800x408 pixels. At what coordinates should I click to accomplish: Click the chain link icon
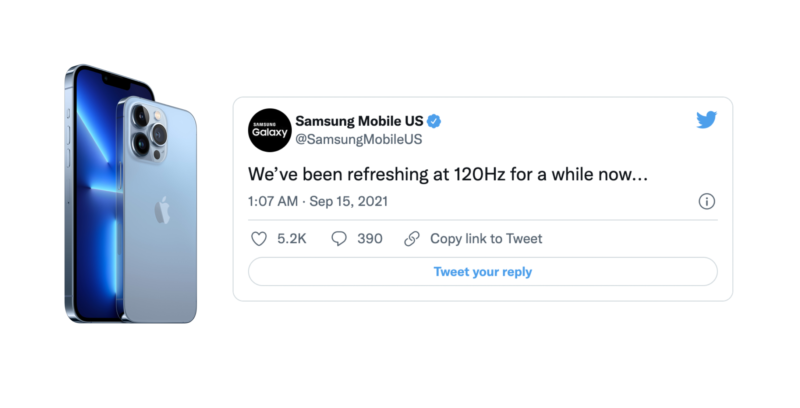coord(412,239)
